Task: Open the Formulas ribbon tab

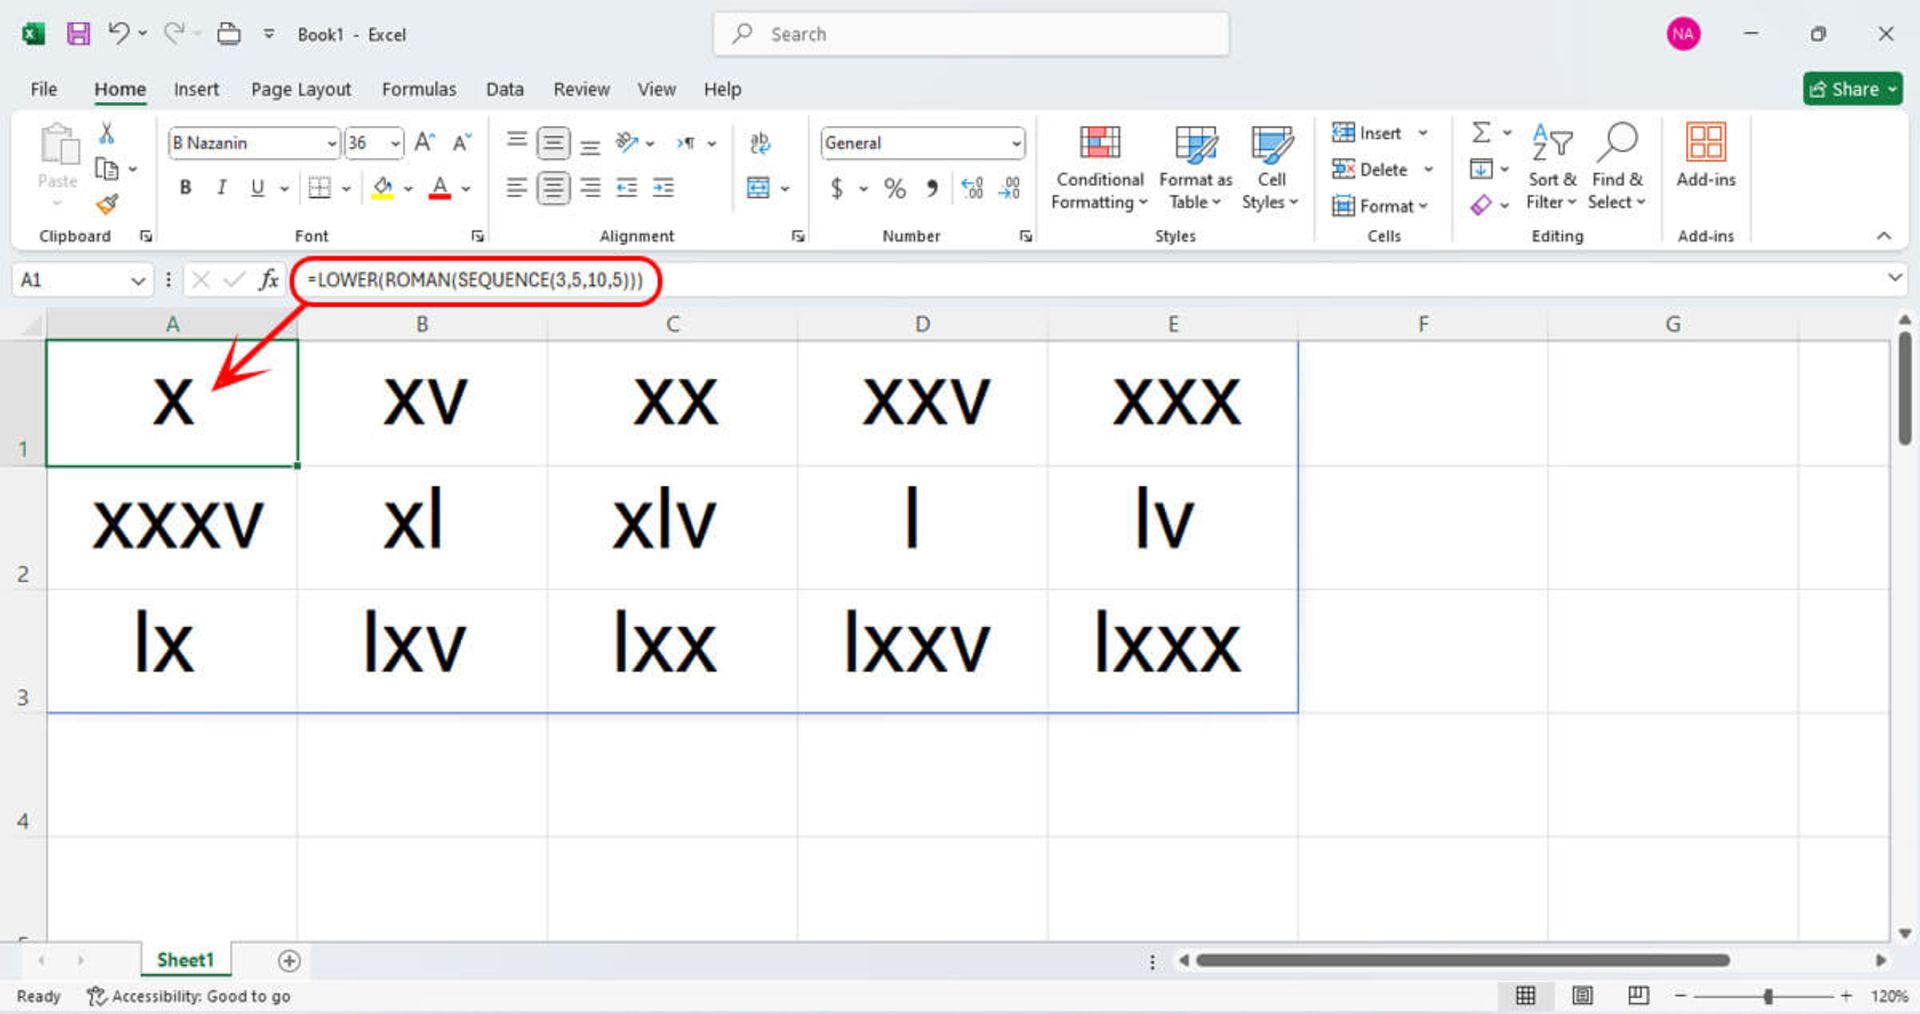Action: tap(418, 89)
